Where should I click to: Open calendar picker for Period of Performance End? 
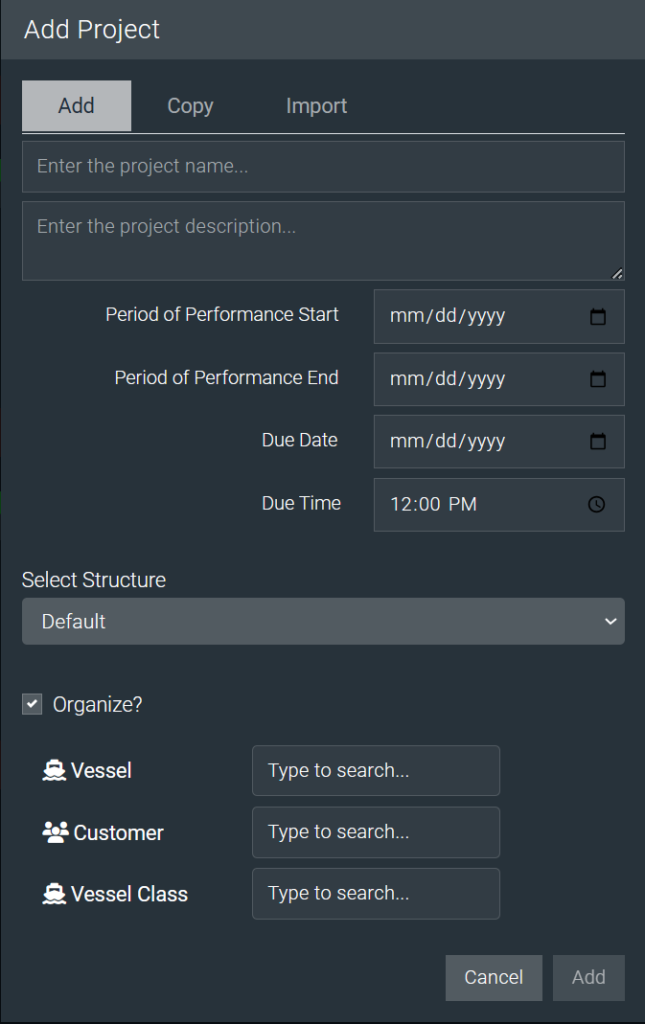tap(597, 379)
